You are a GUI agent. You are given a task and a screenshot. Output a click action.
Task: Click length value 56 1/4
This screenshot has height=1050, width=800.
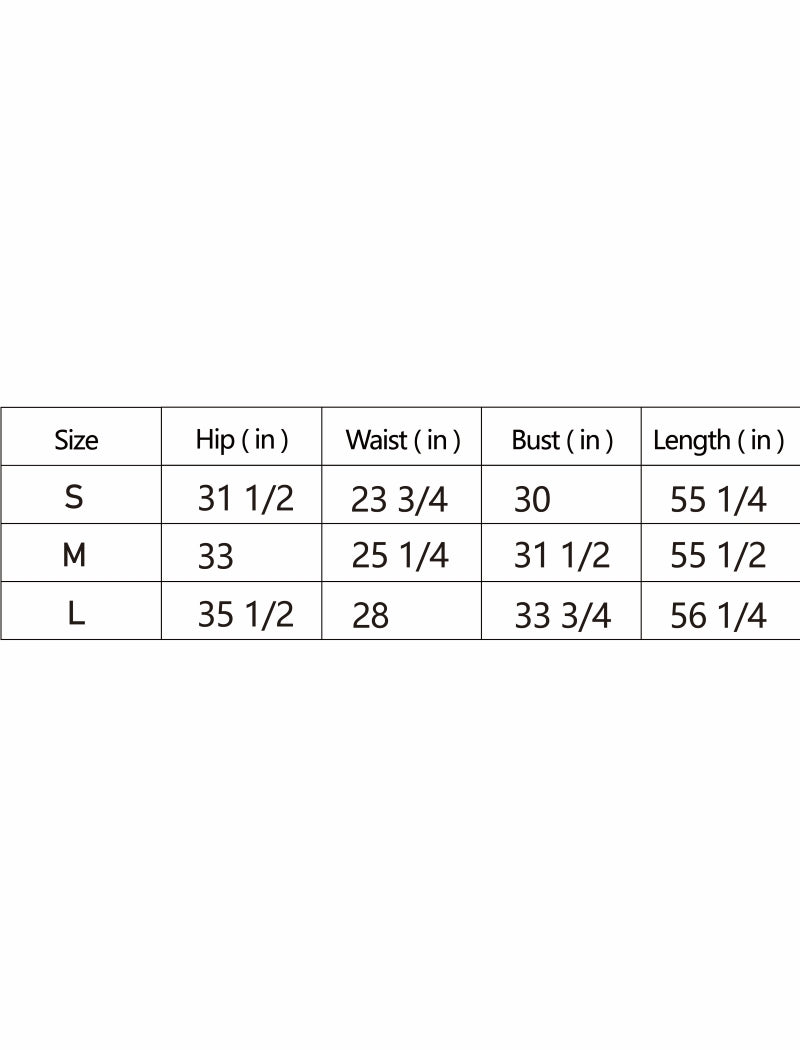pos(718,615)
